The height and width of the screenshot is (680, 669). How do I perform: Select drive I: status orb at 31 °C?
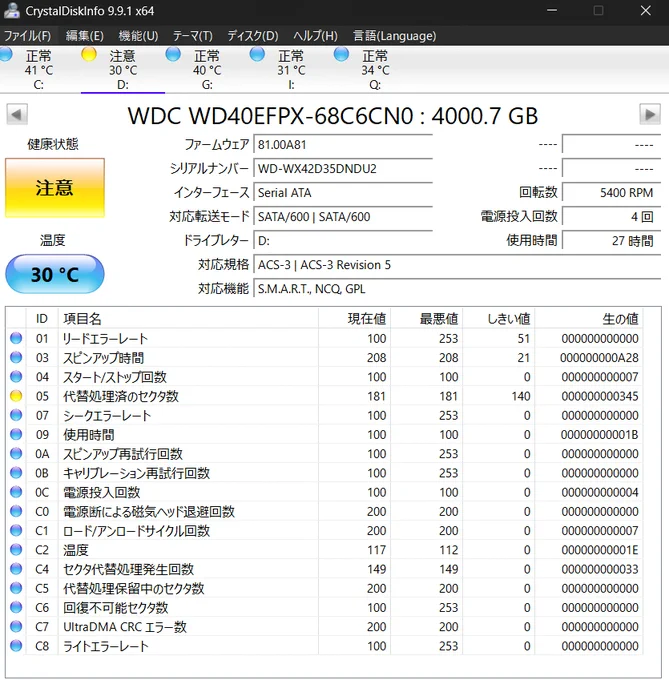257,54
